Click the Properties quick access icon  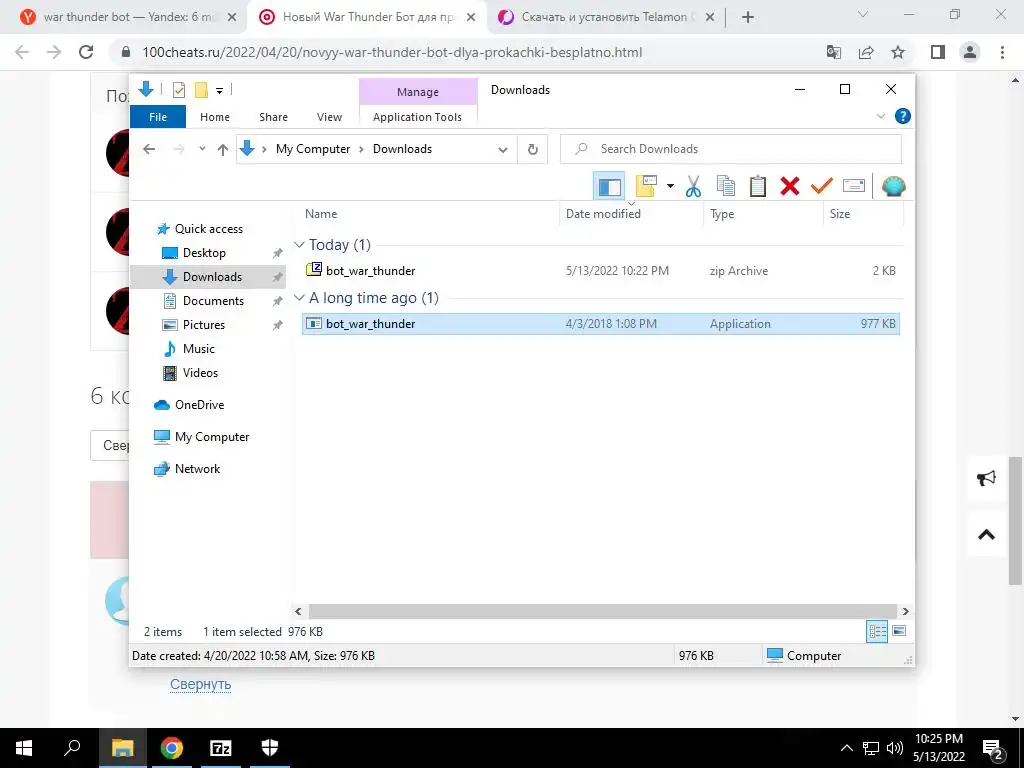click(178, 90)
